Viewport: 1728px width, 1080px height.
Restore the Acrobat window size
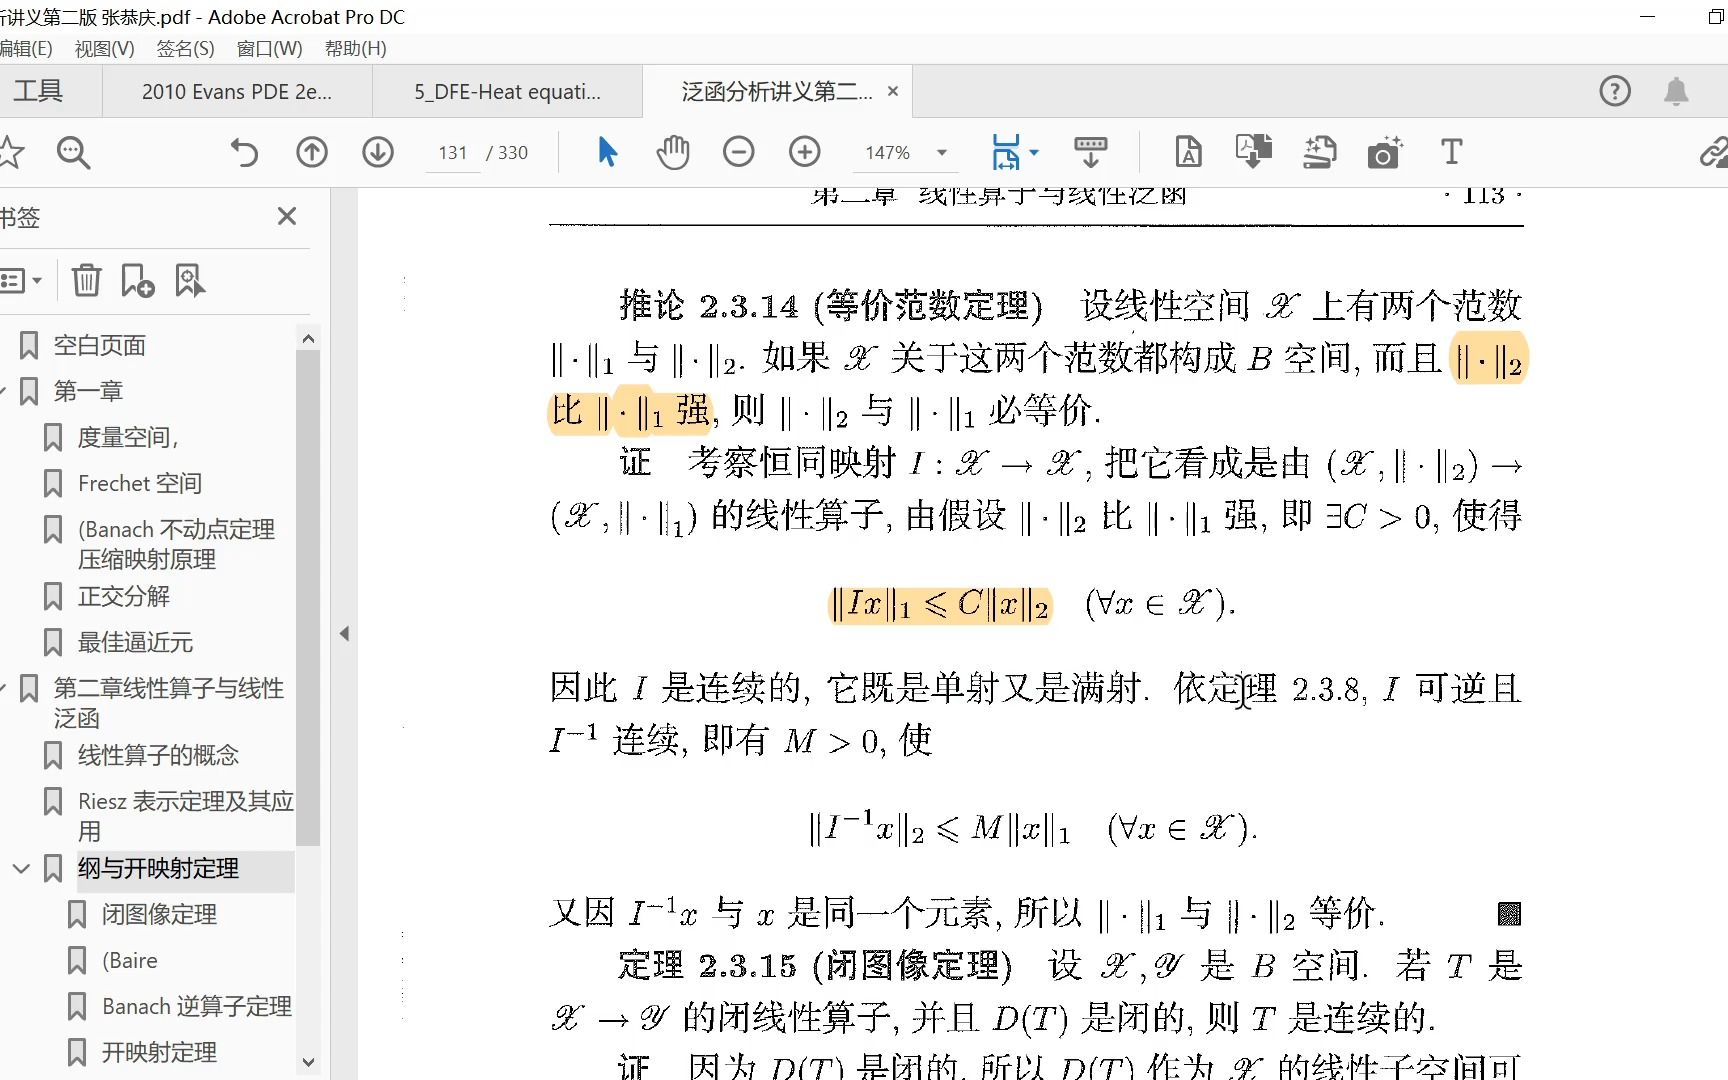pyautogui.click(x=1715, y=17)
